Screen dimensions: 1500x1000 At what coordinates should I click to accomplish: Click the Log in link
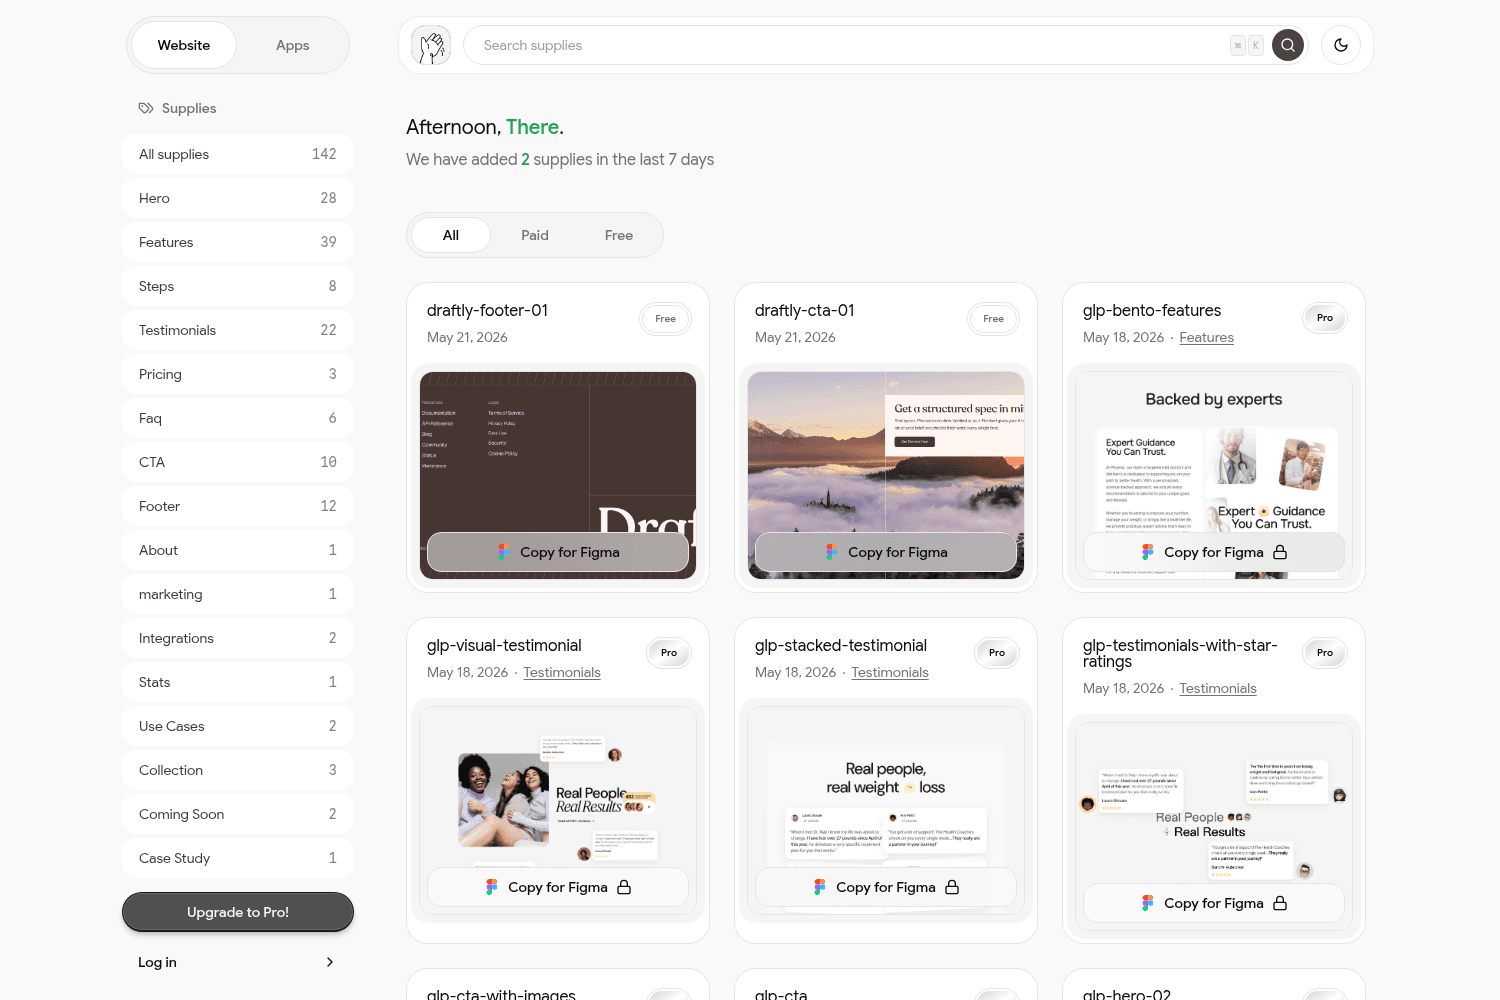click(x=238, y=962)
